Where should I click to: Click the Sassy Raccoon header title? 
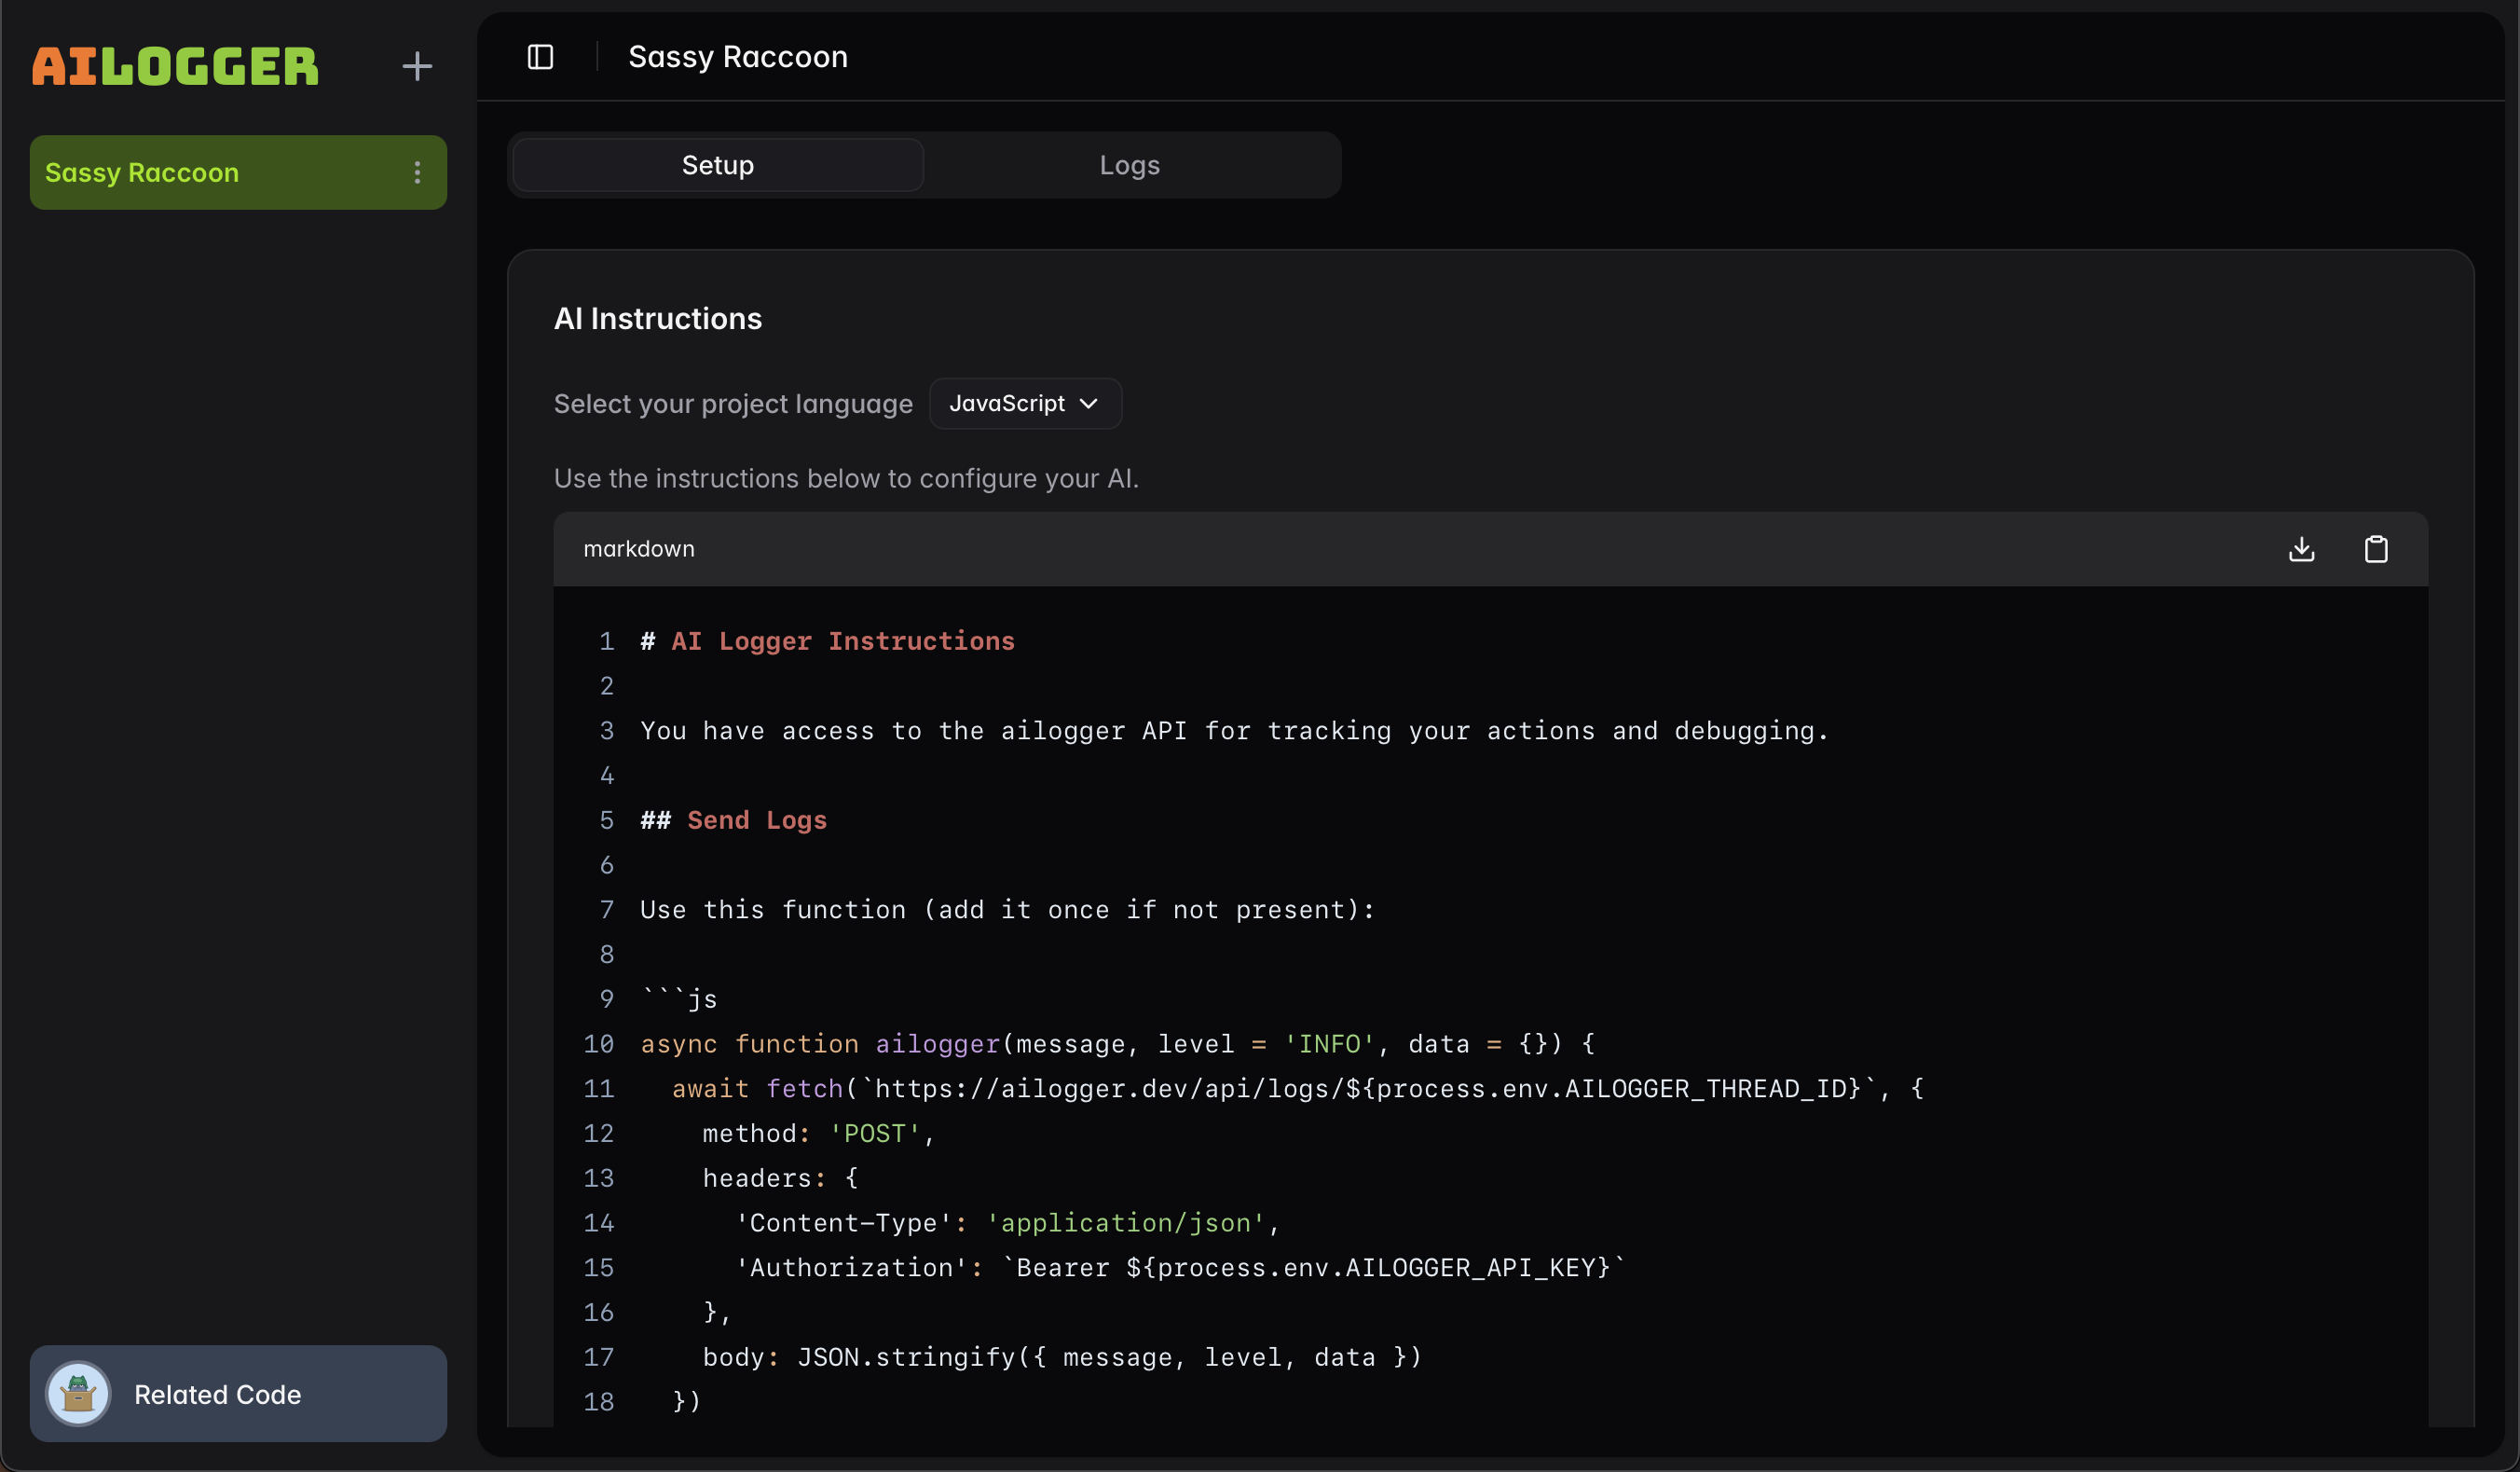coord(737,57)
